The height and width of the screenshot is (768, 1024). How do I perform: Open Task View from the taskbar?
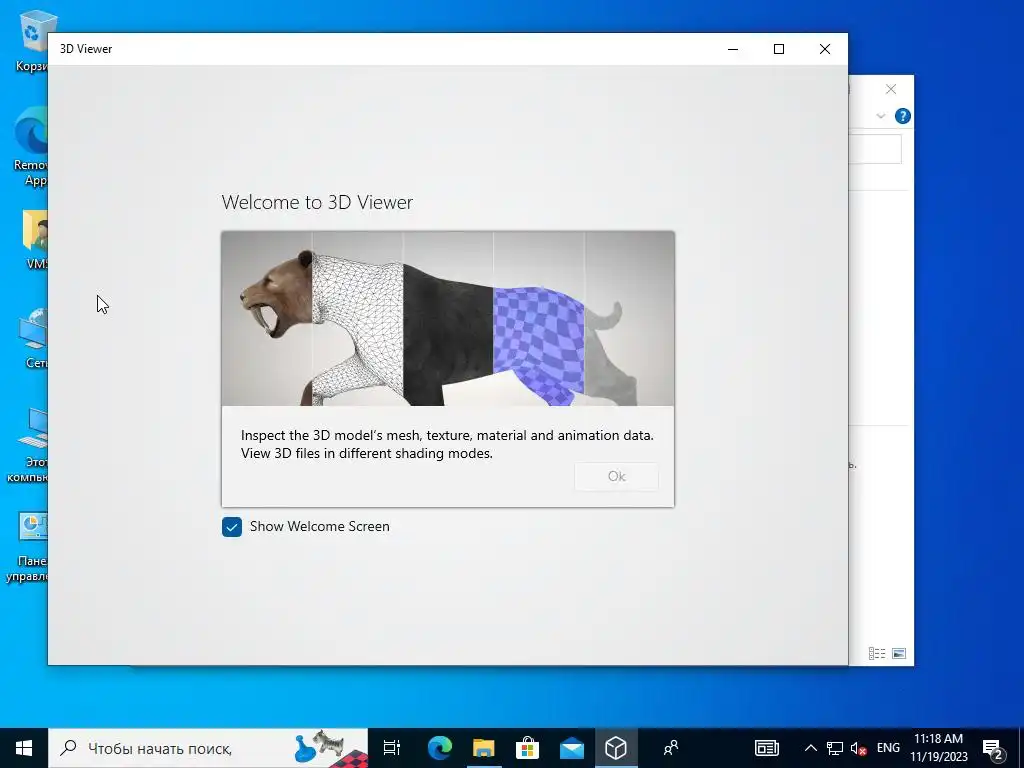pyautogui.click(x=392, y=748)
